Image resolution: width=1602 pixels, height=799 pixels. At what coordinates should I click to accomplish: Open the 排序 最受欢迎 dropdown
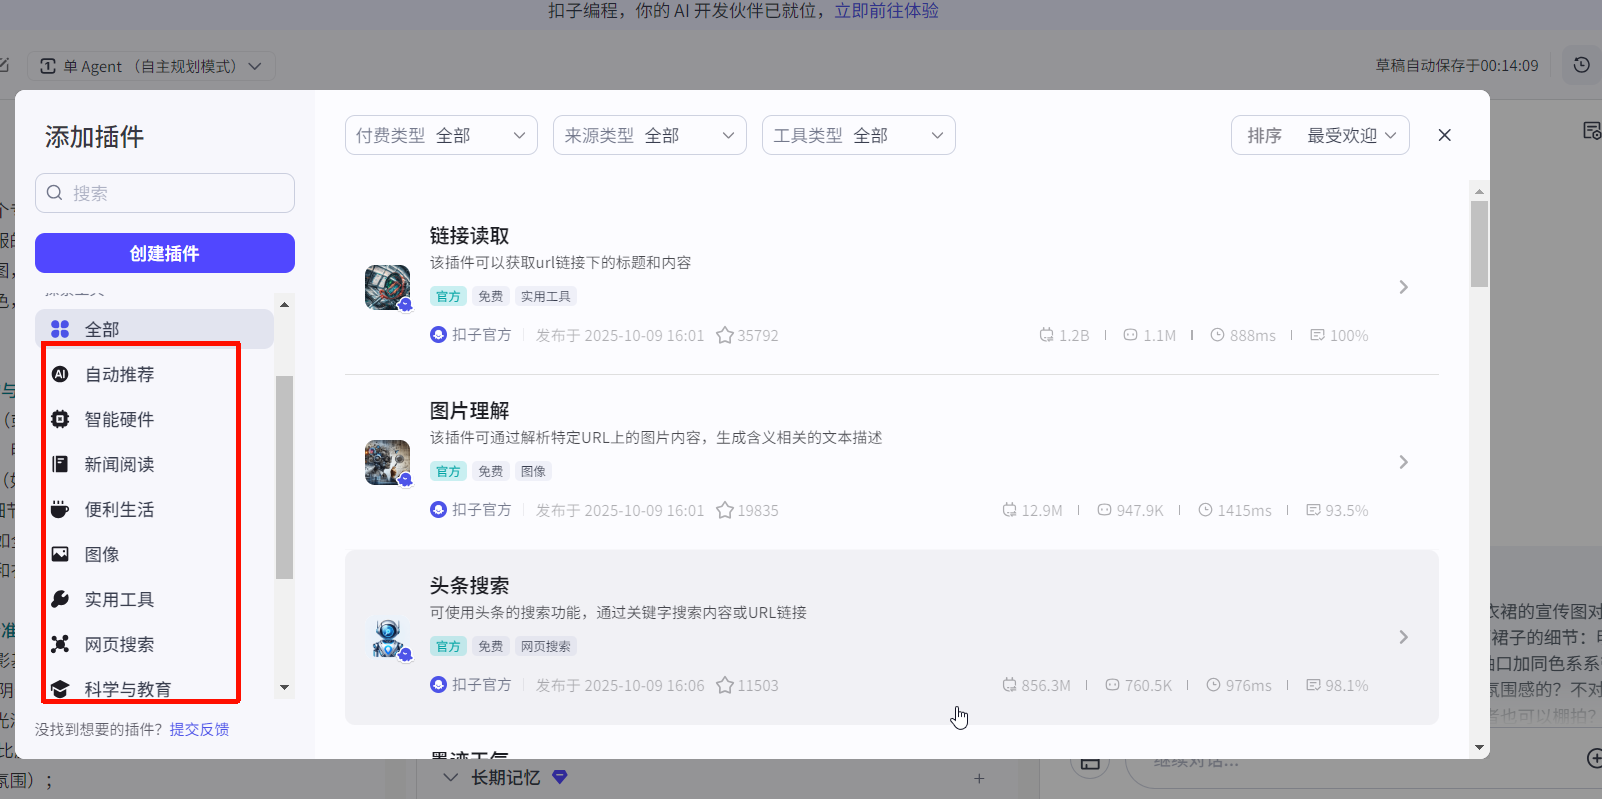(1320, 135)
